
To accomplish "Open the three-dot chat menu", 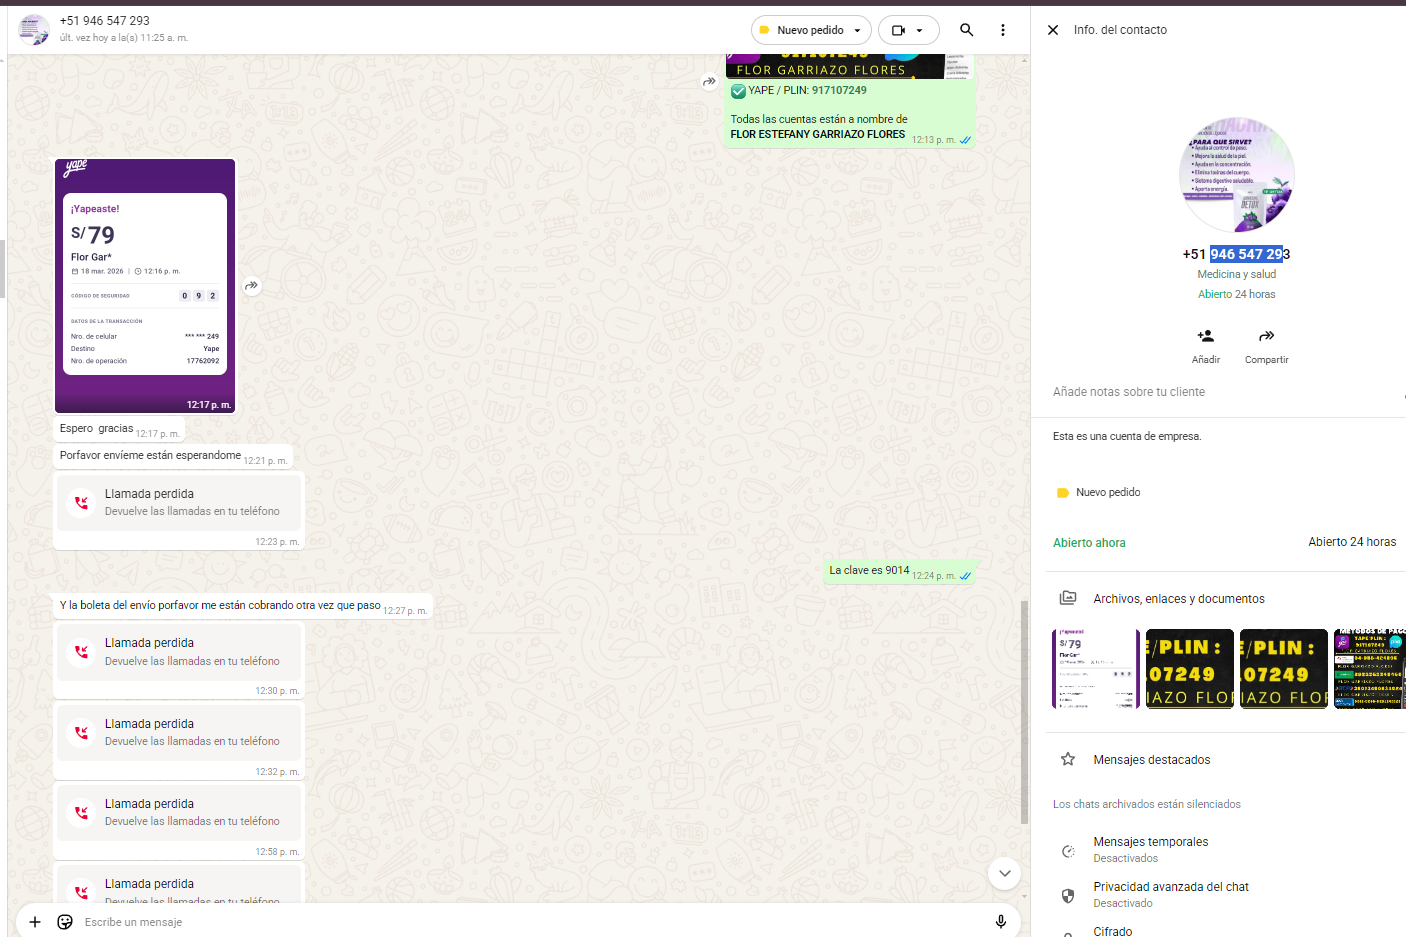I will pyautogui.click(x=1002, y=30).
